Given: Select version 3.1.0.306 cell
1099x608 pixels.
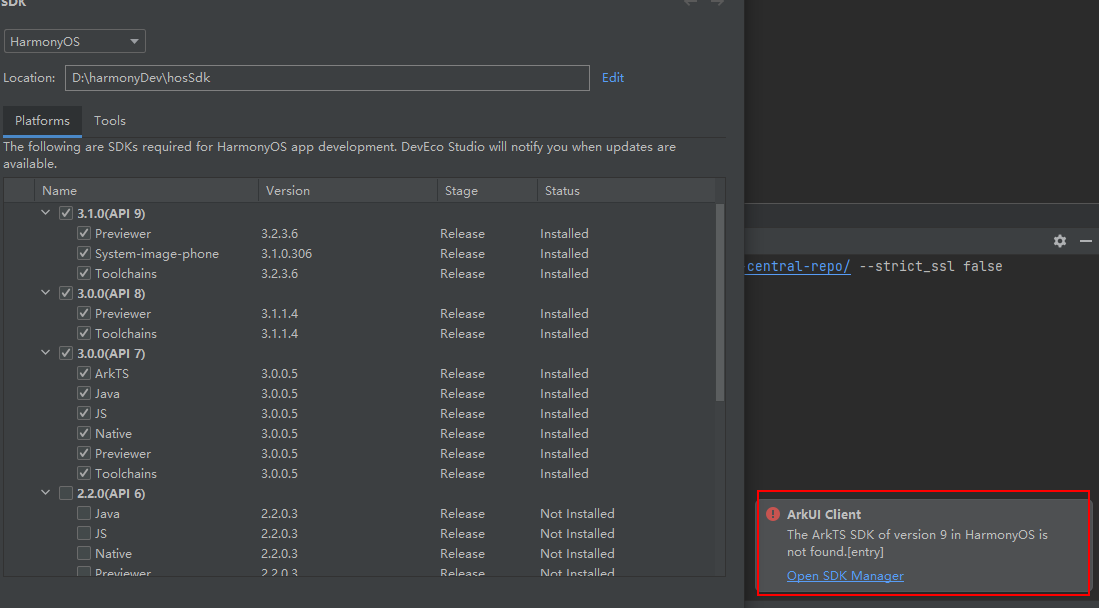Looking at the screenshot, I should coord(287,253).
